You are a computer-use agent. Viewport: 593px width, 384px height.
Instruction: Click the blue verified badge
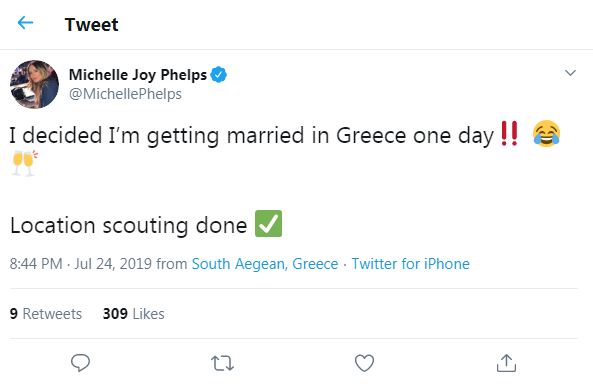coord(219,74)
